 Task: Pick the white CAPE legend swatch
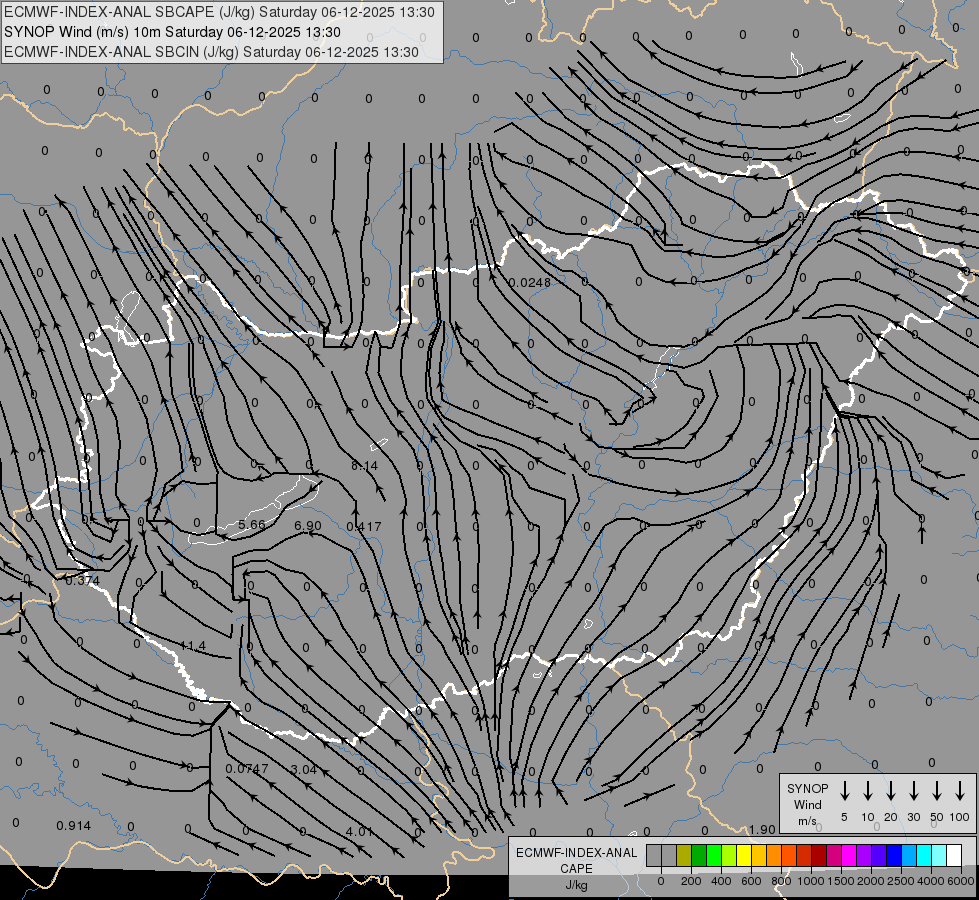pos(954,855)
